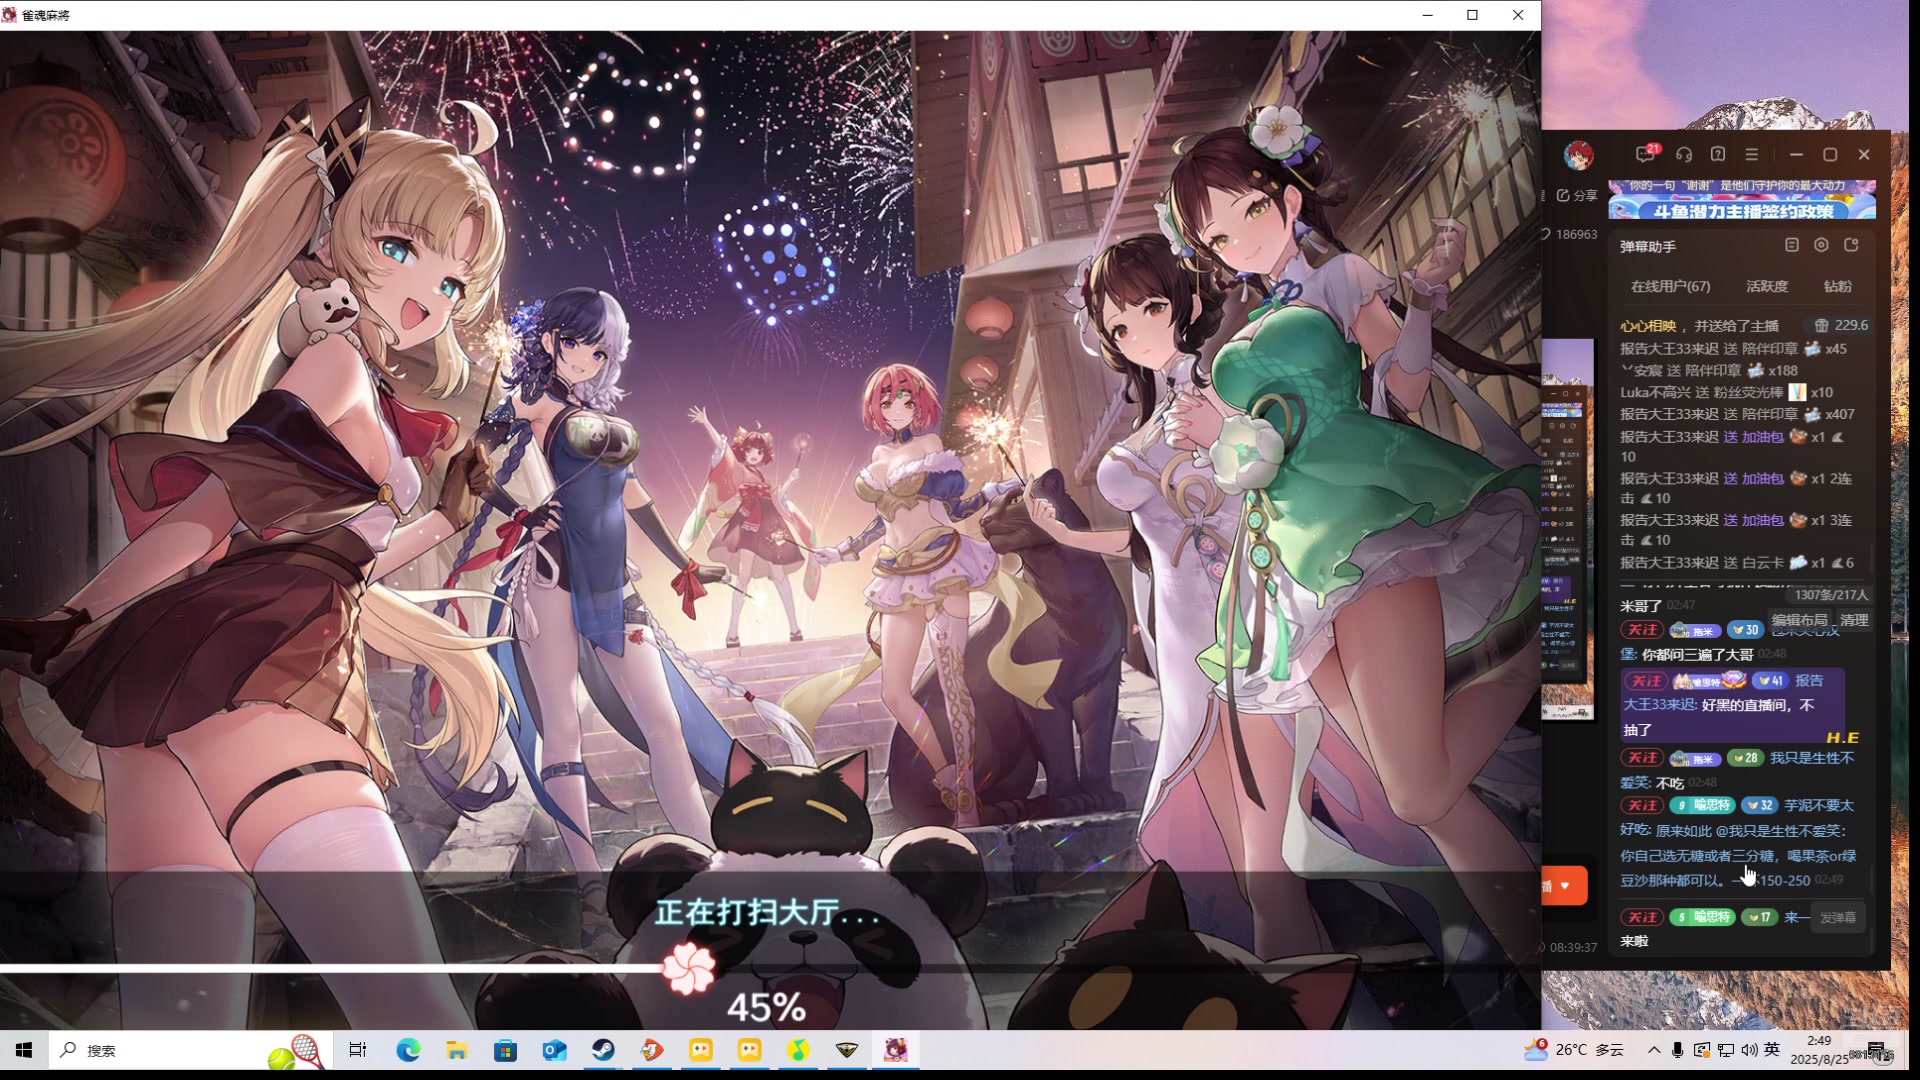
Task: Click the gift total 229.6 badge
Action: point(1841,325)
